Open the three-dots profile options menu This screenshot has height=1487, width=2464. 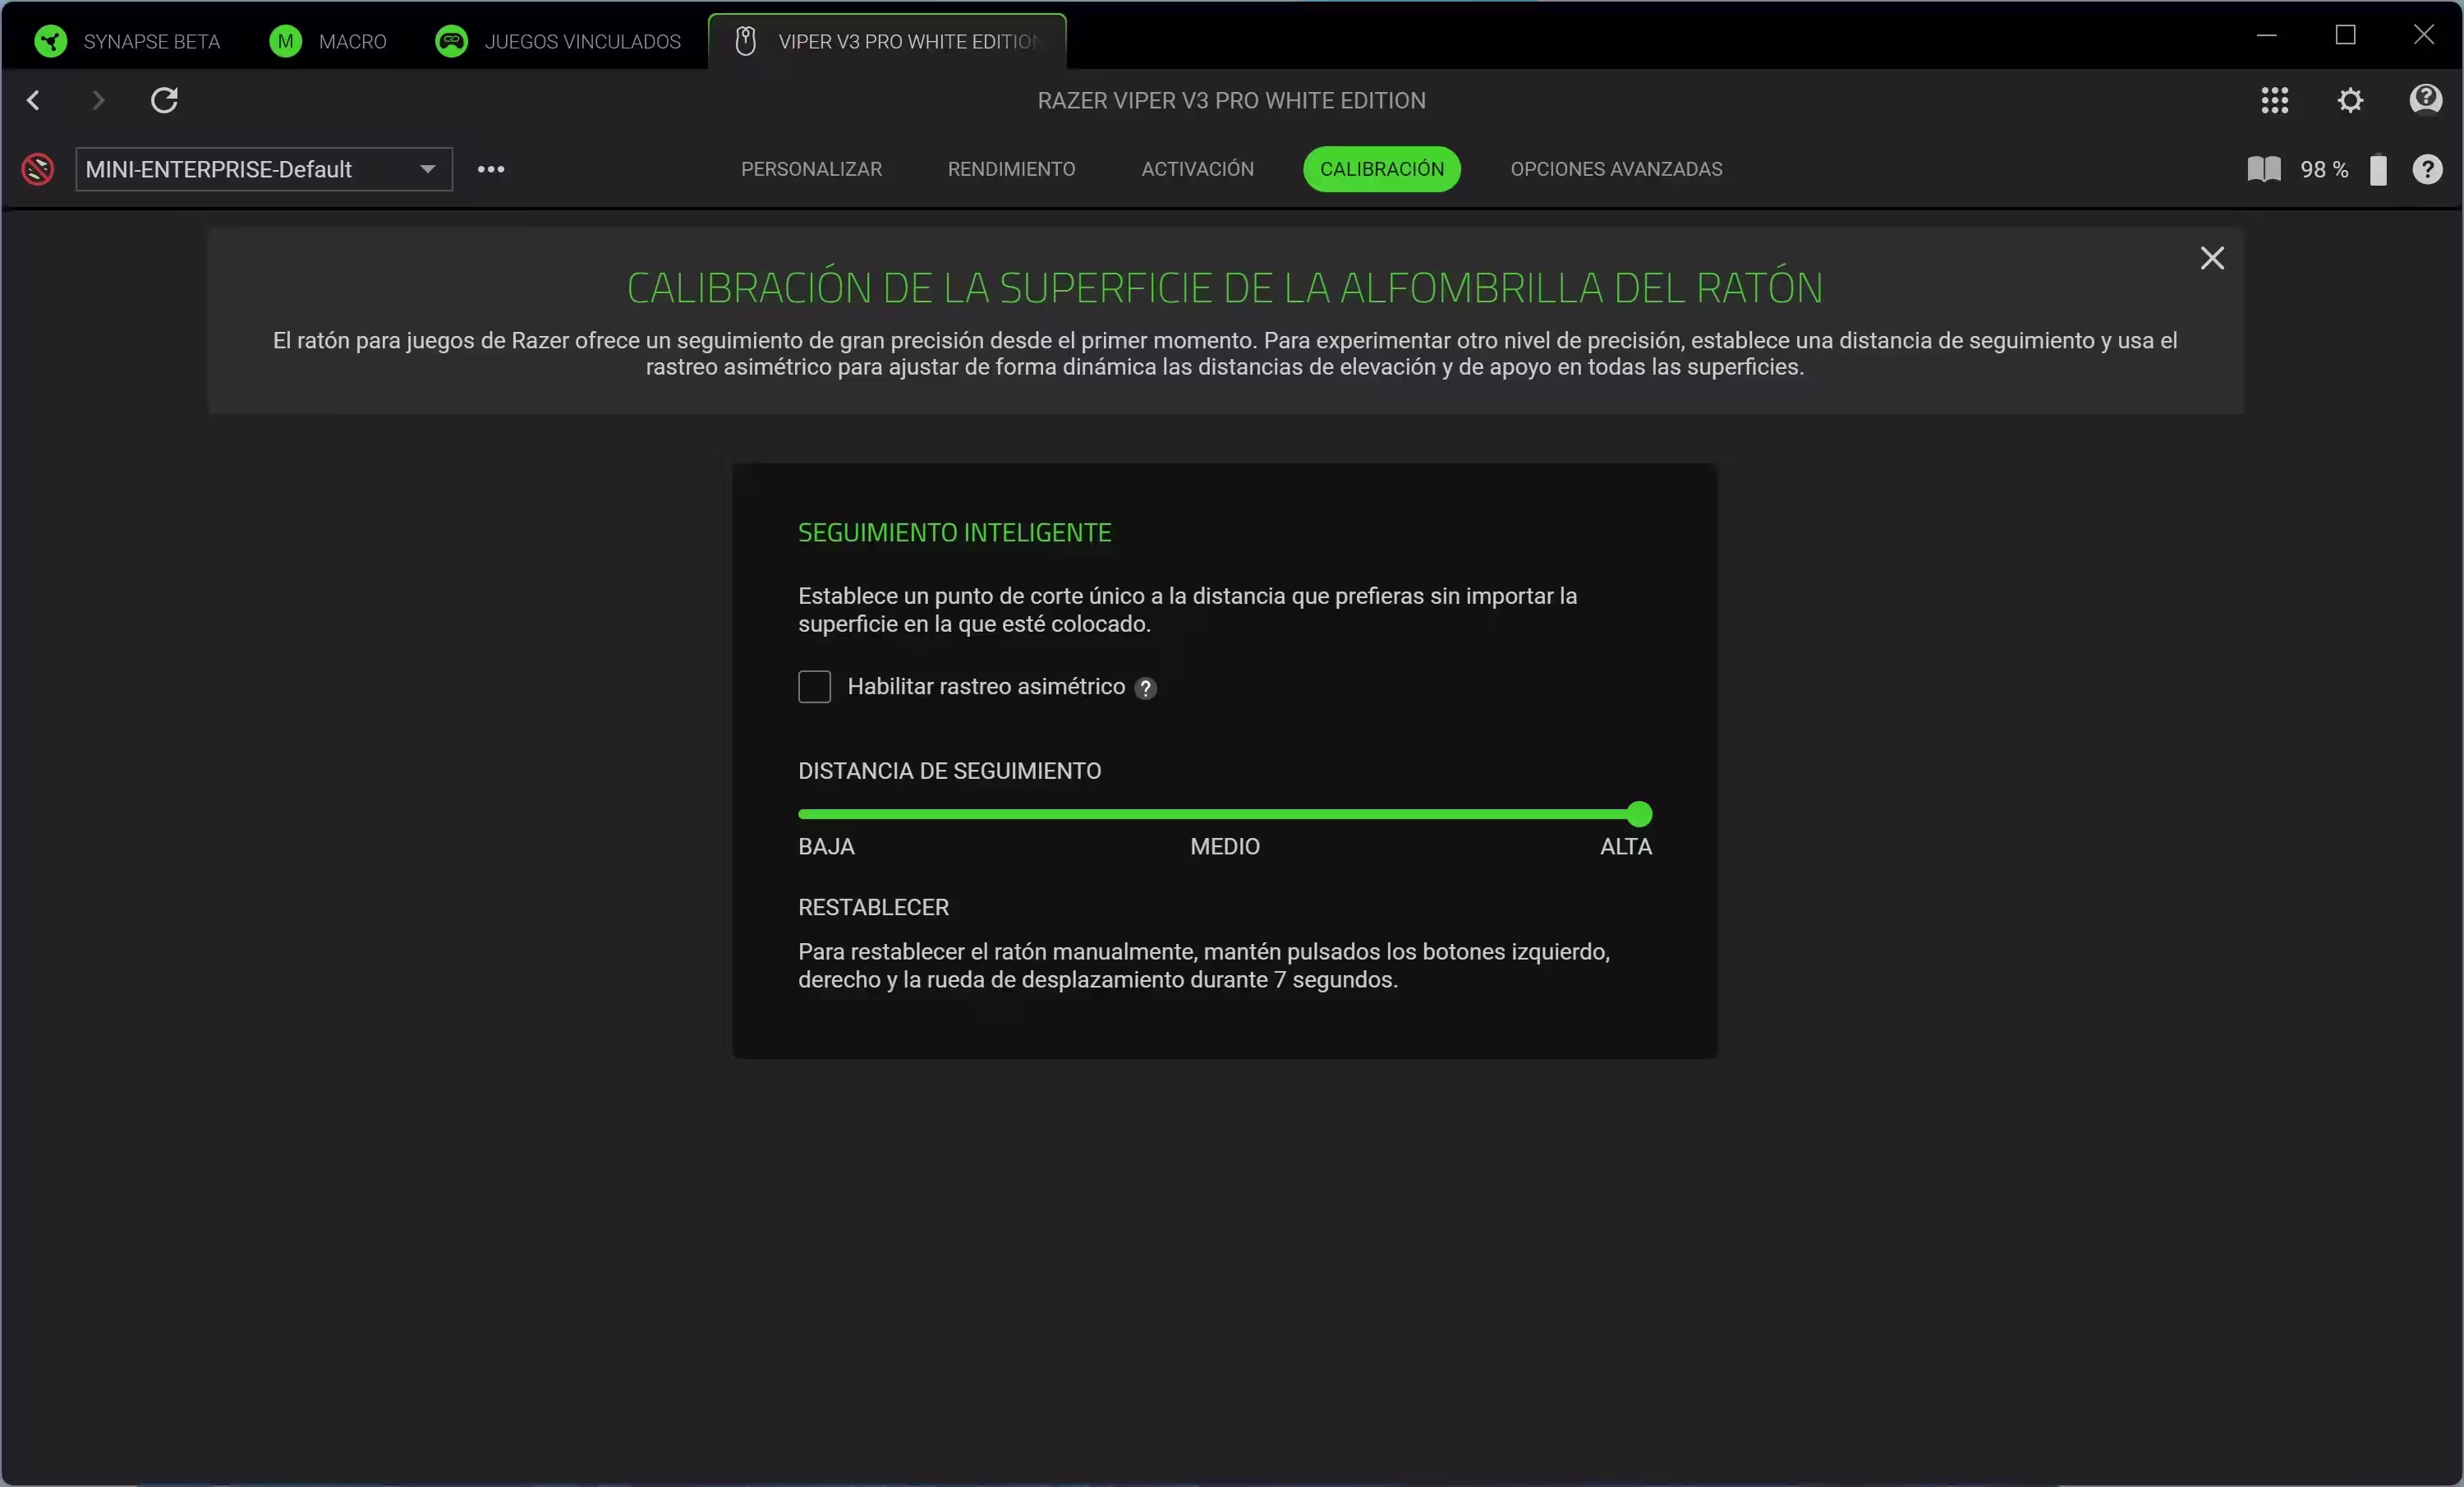[x=491, y=169]
